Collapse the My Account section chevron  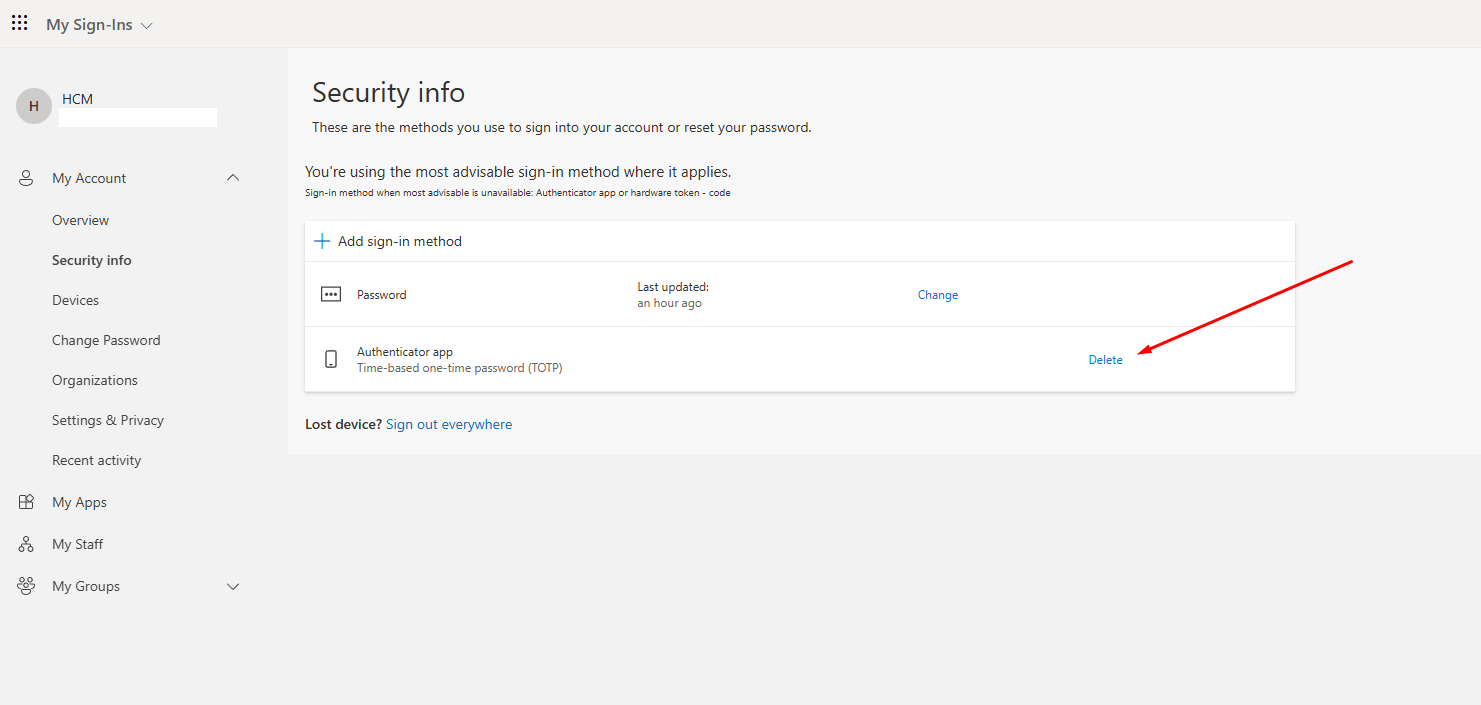(x=233, y=178)
